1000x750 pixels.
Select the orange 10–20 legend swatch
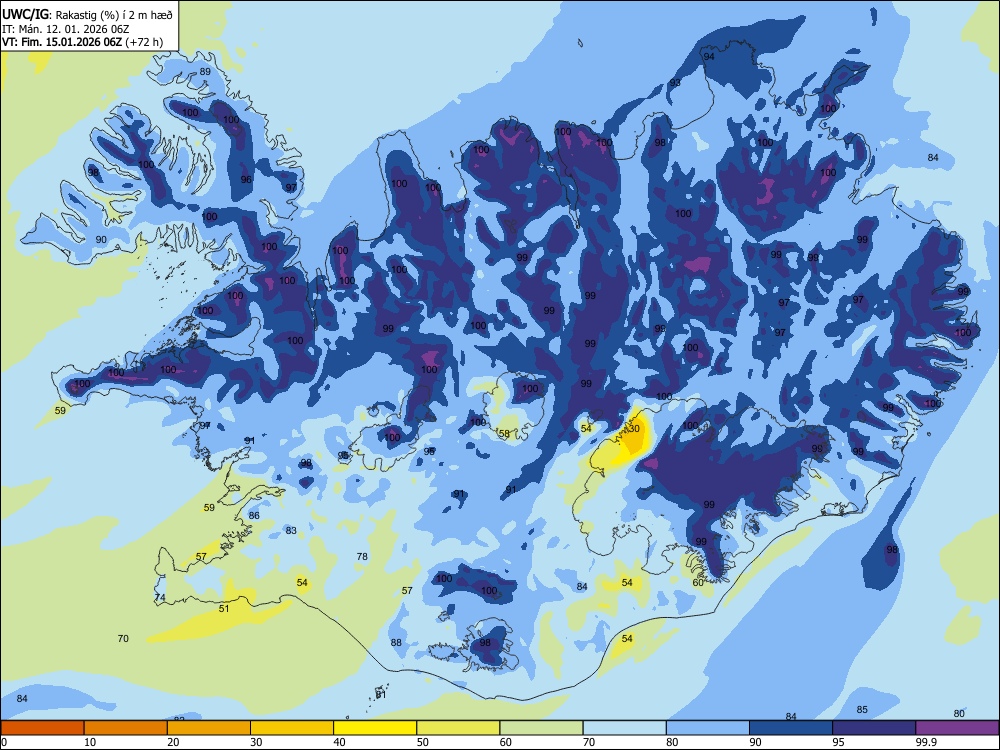pyautogui.click(x=126, y=728)
